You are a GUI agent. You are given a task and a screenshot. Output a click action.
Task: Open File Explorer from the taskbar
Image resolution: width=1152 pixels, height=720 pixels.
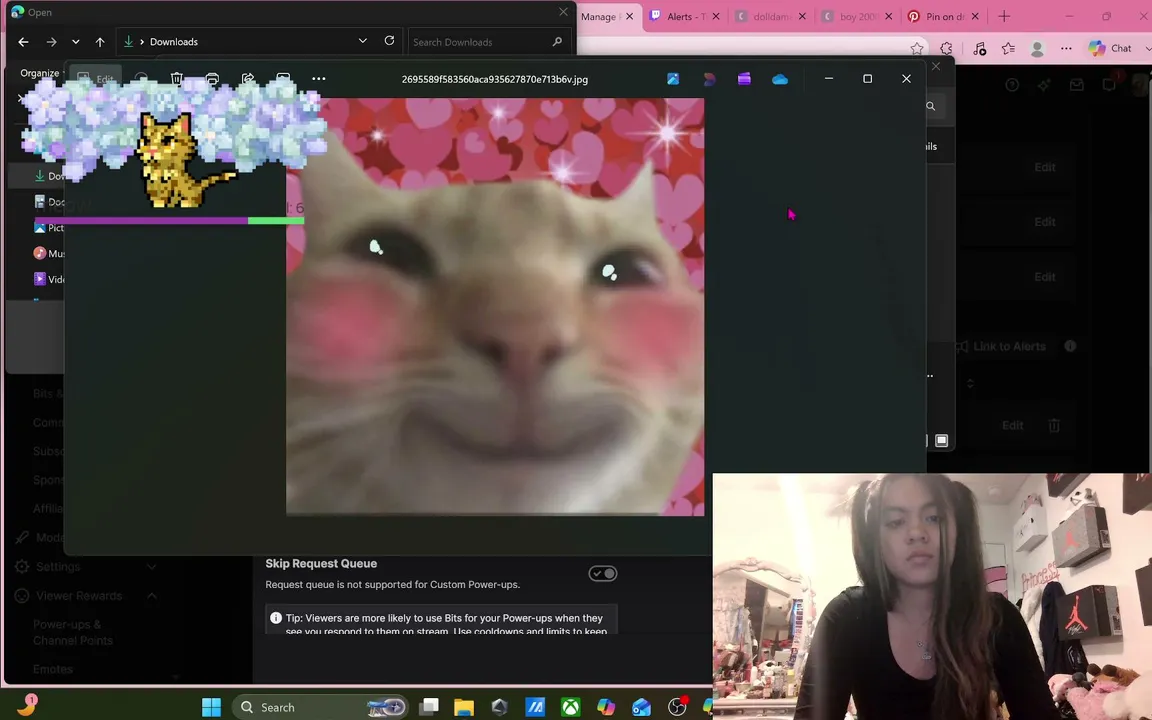464,707
